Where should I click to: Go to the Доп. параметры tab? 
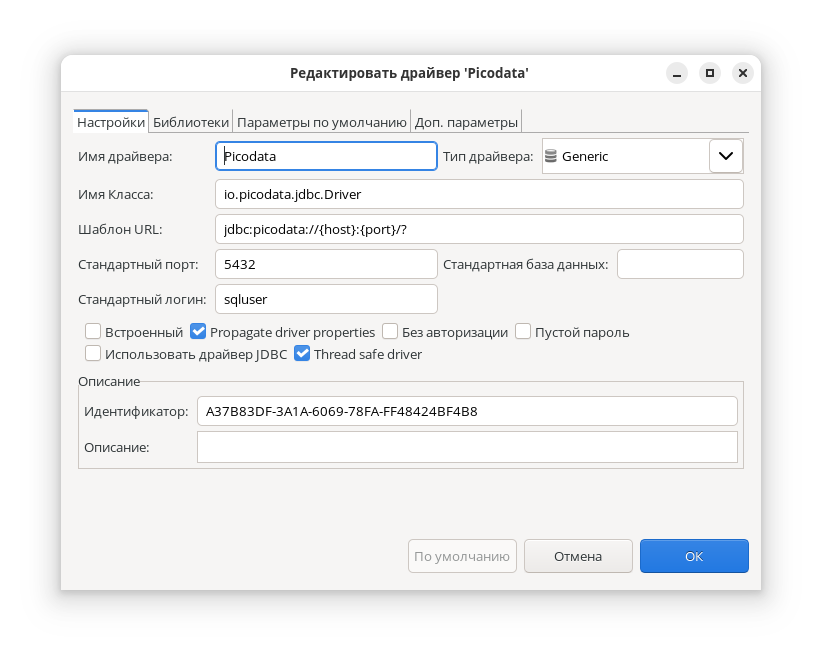(465, 121)
